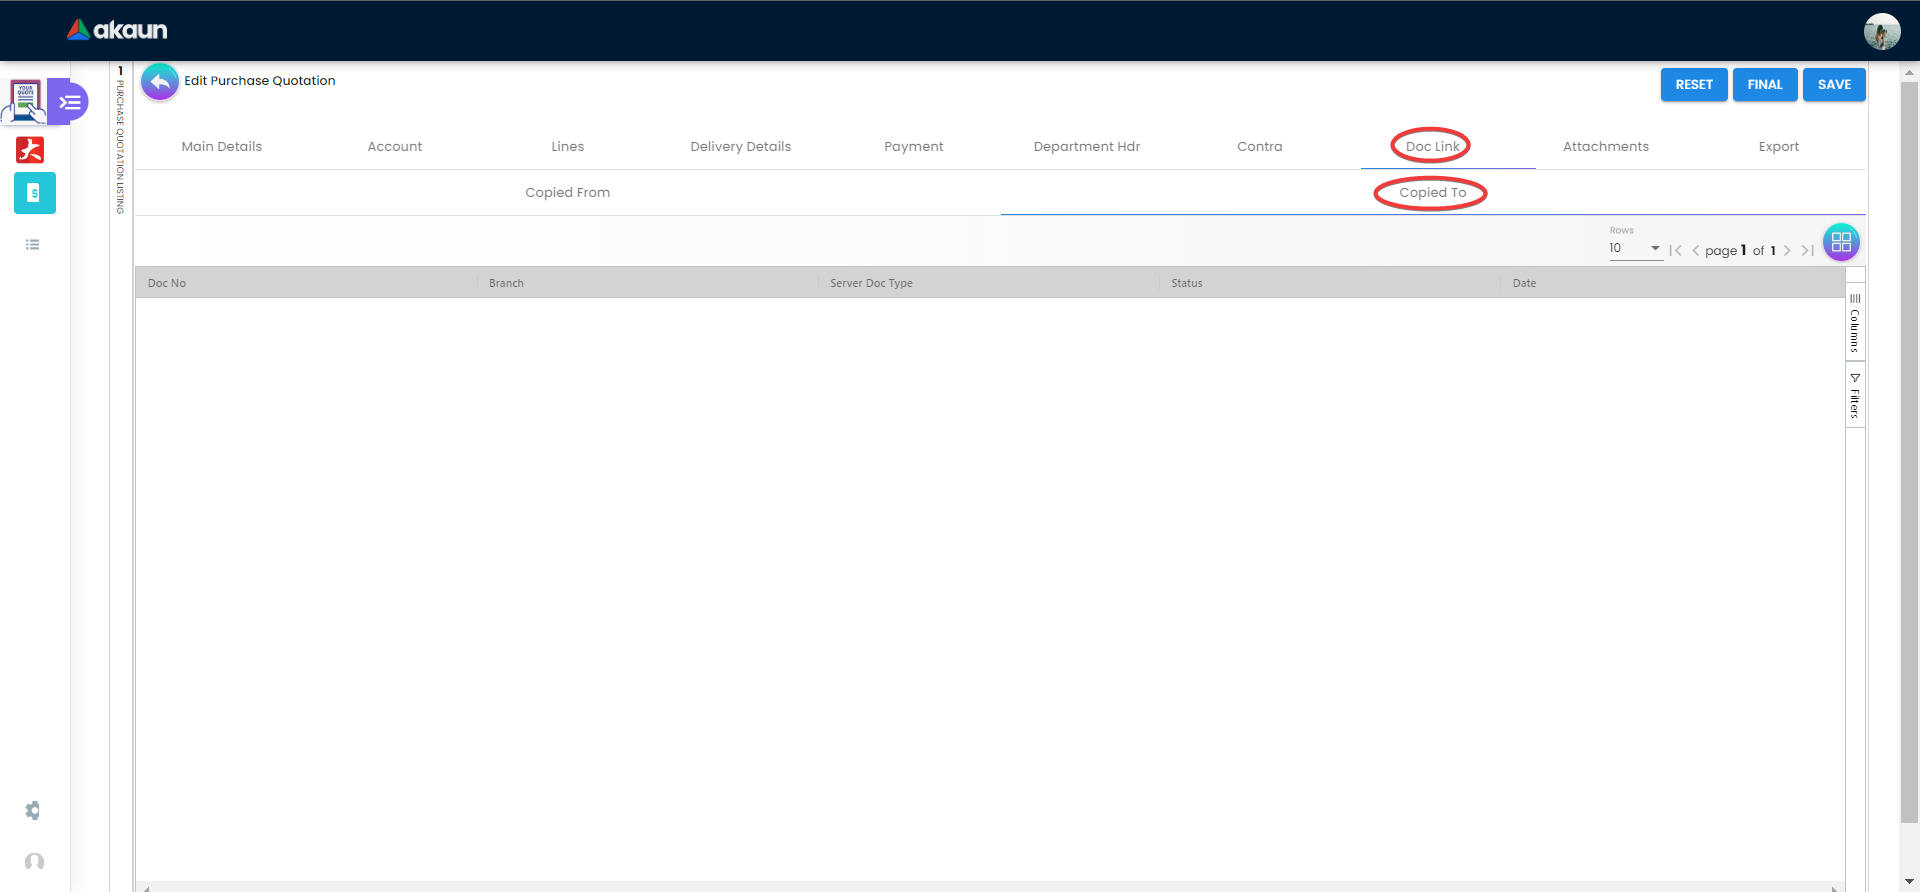Go to the previous page

coord(1695,251)
